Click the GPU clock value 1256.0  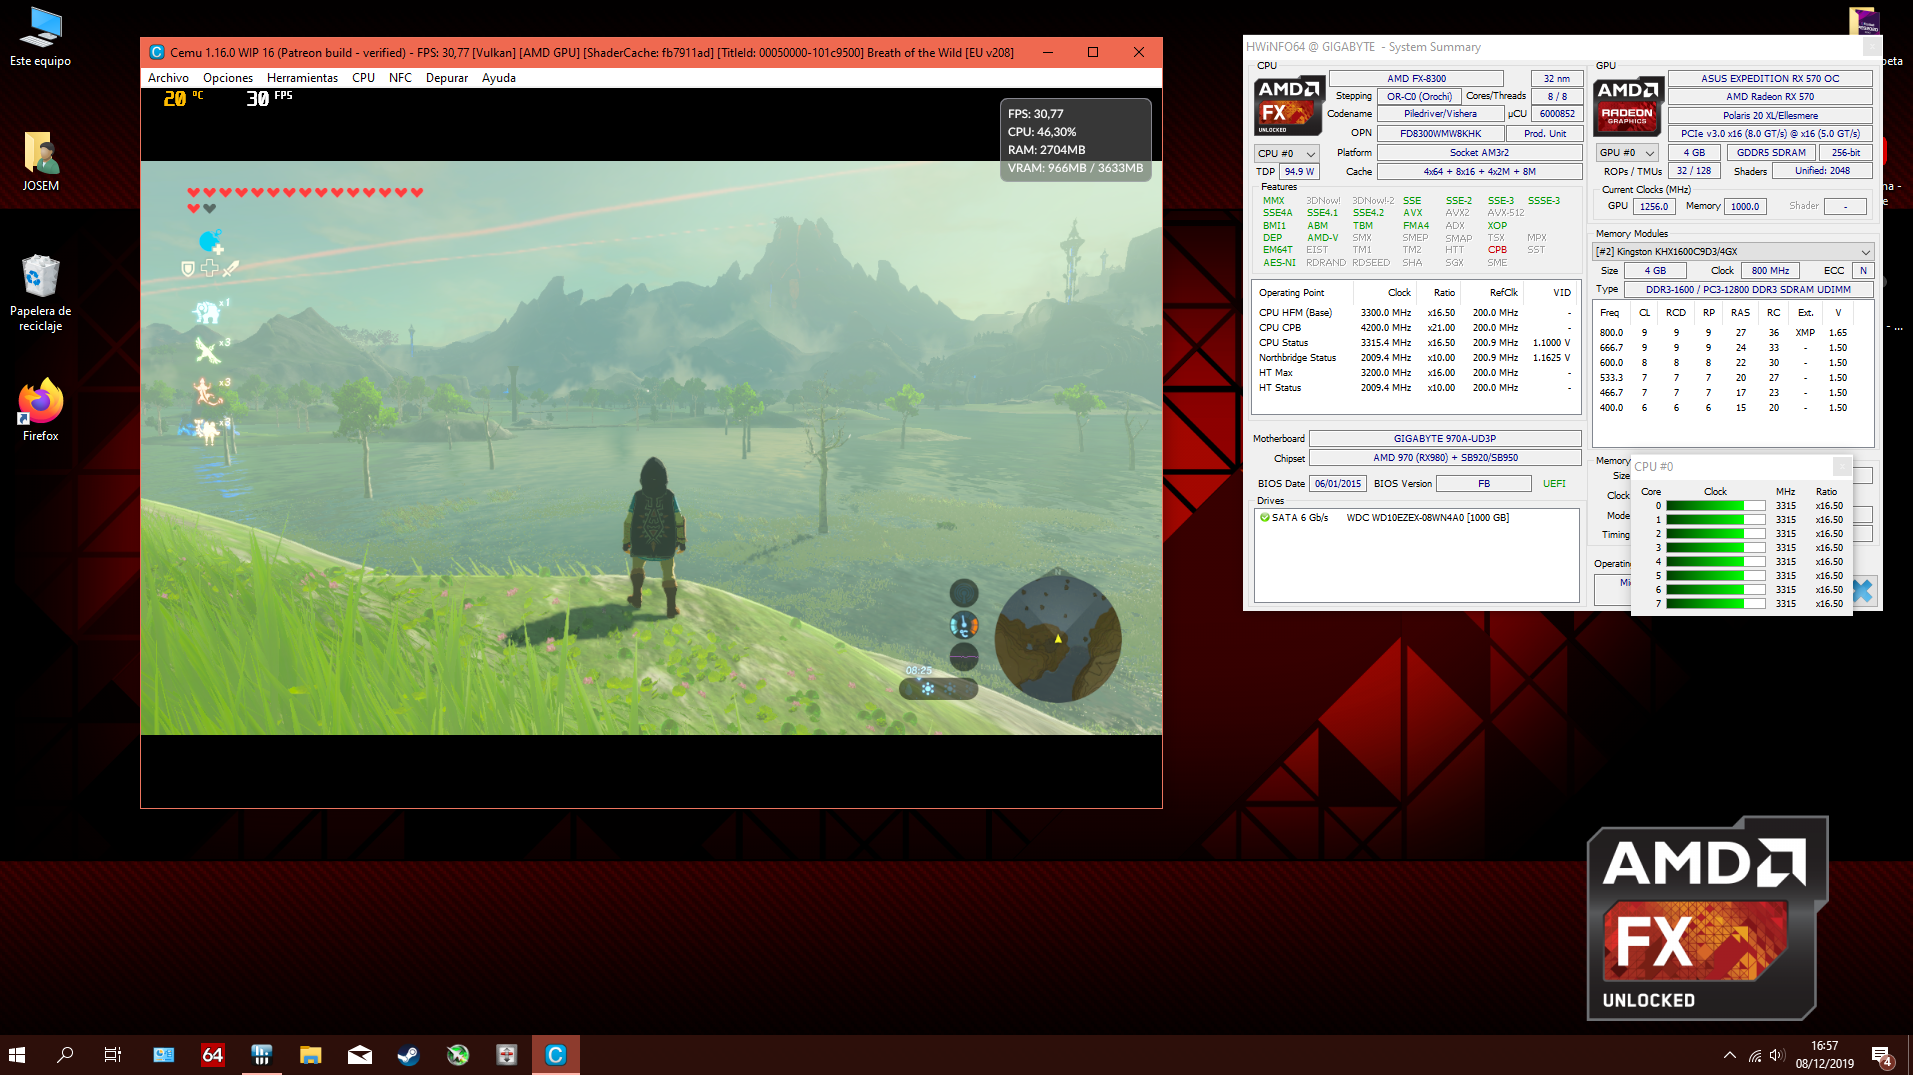(1653, 207)
